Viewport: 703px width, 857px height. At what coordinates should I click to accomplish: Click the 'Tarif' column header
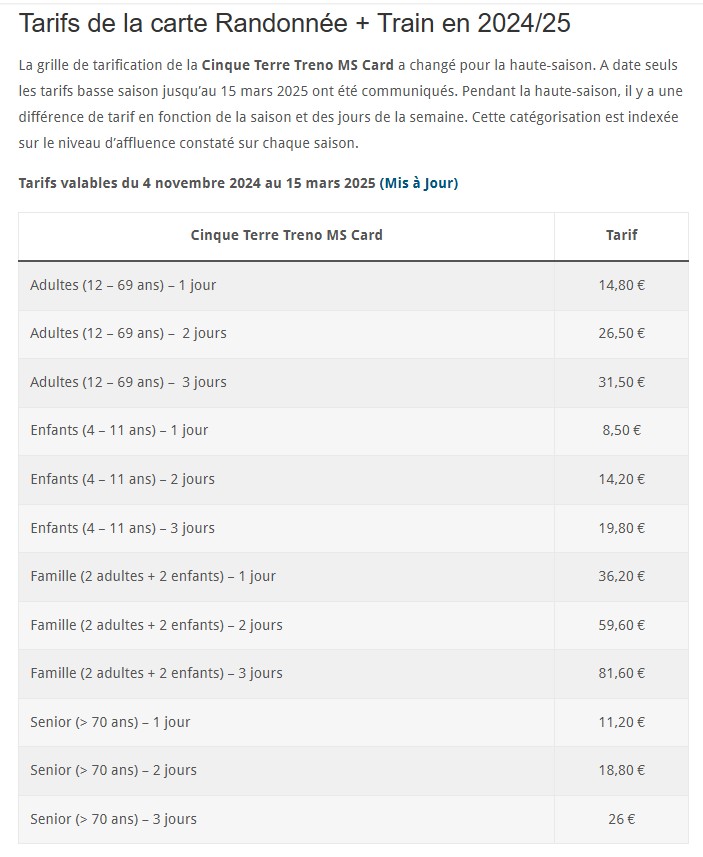point(622,236)
